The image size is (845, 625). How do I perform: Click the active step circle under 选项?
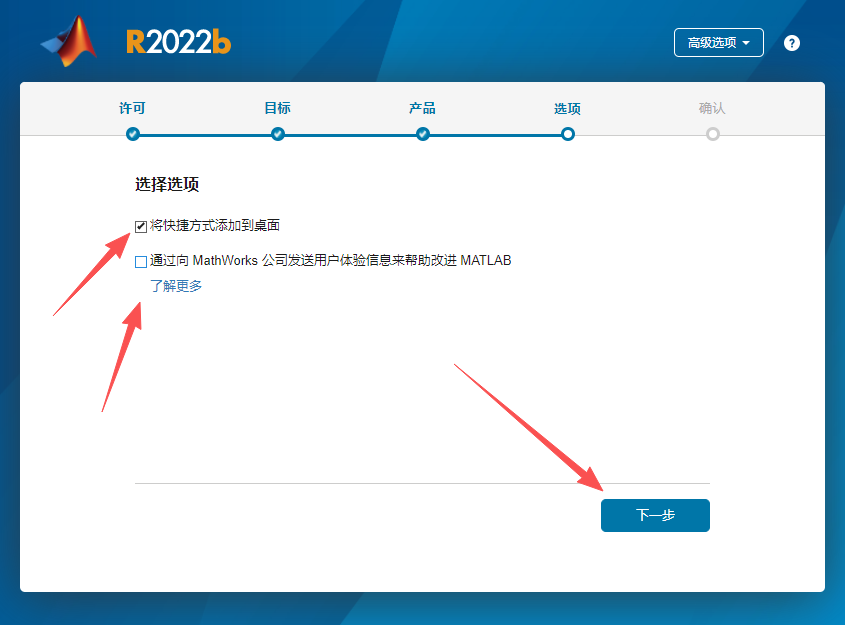click(x=567, y=133)
